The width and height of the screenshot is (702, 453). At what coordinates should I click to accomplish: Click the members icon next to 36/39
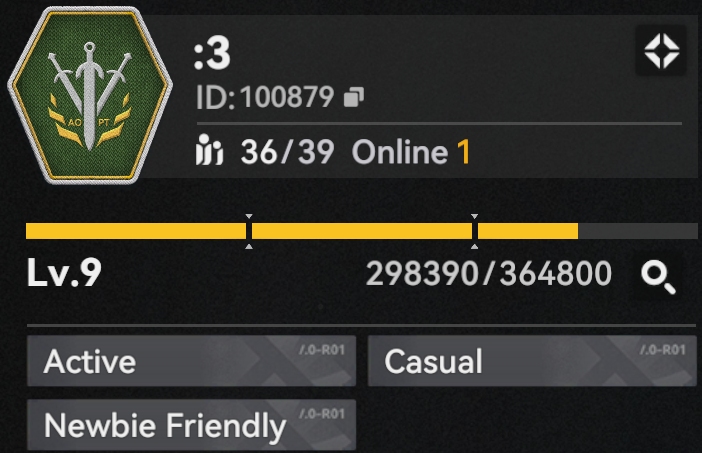point(209,150)
